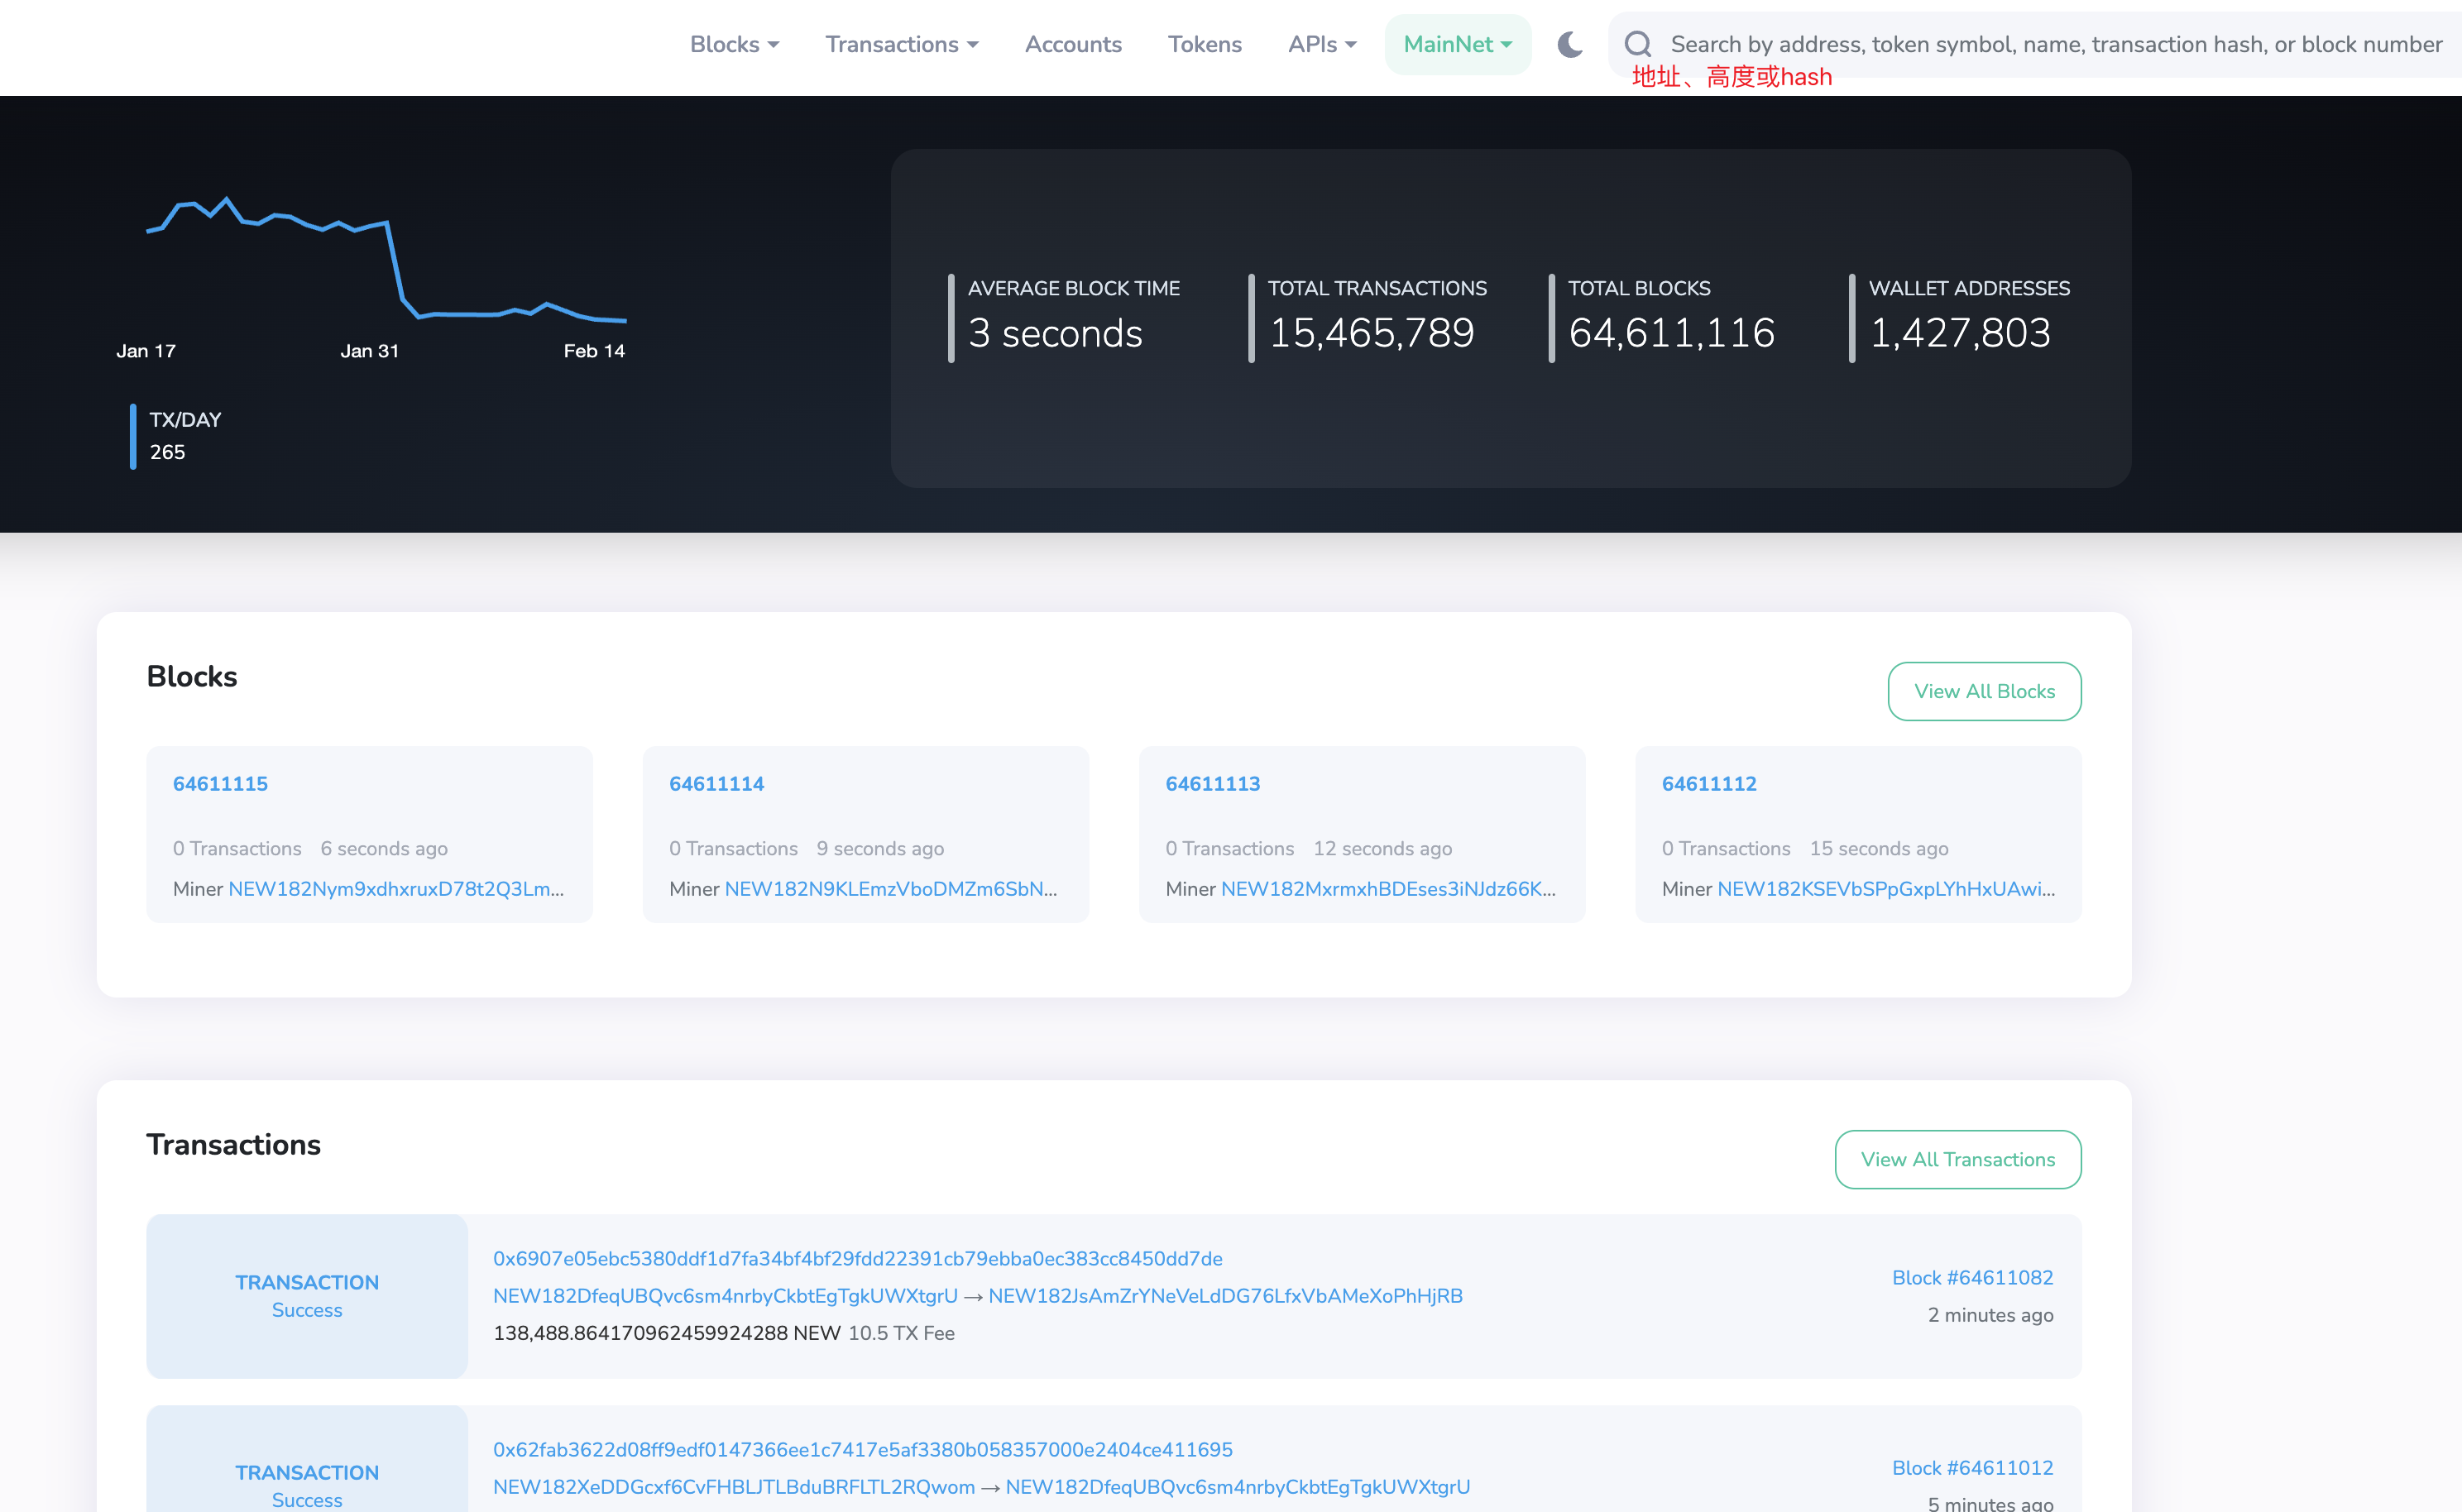The image size is (2462, 1512).
Task: Open transaction hash 0x6907e05ebc...
Action: (x=857, y=1258)
